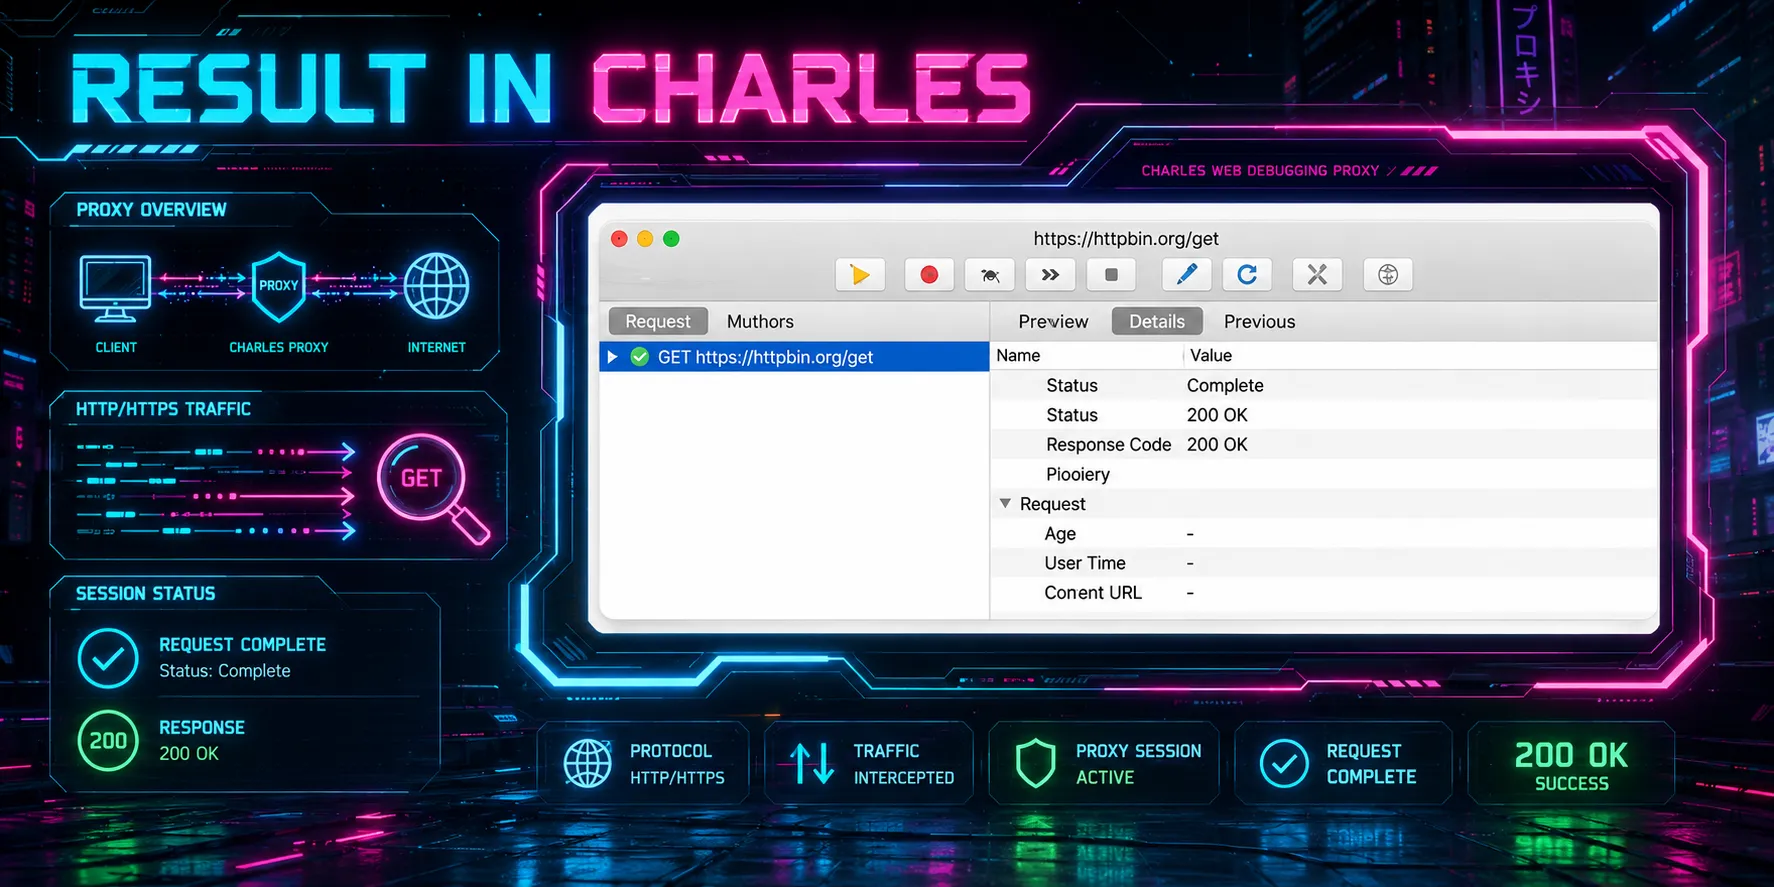Click the 'Age' row label
This screenshot has height=887, width=1774.
tap(1060, 533)
